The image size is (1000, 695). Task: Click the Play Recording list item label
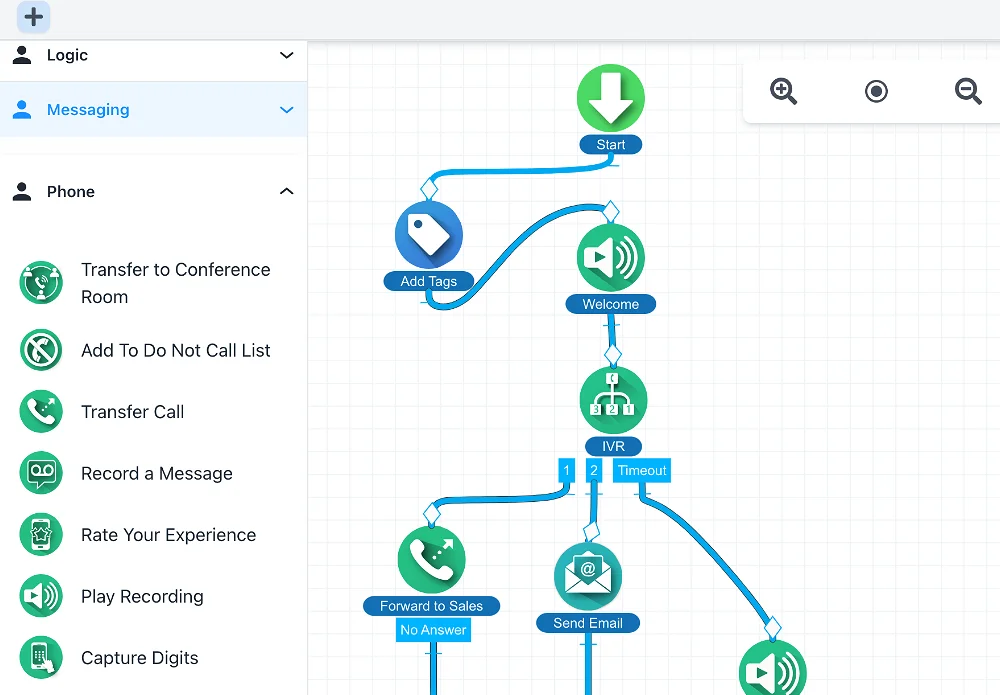142,597
